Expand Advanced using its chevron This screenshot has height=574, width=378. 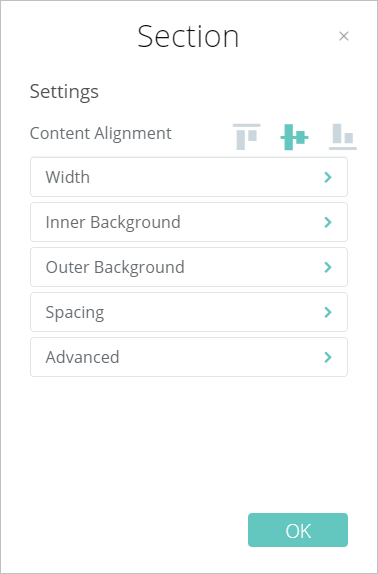[328, 357]
